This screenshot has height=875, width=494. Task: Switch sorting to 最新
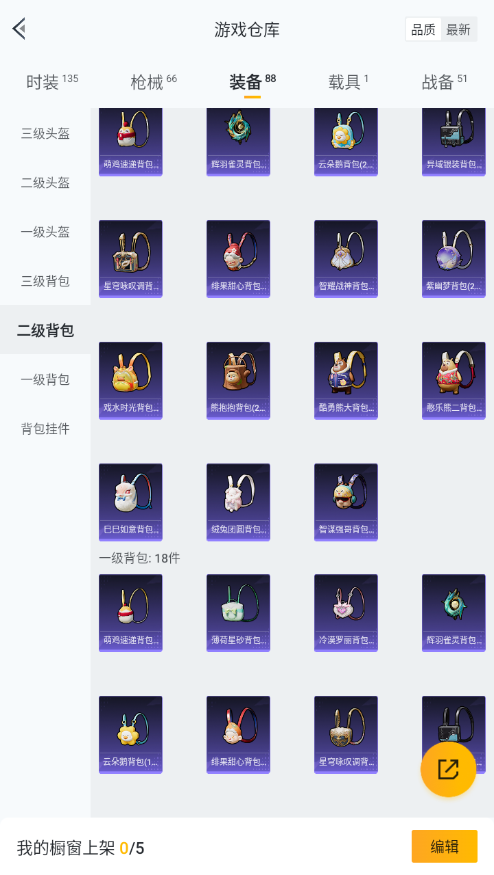(458, 30)
